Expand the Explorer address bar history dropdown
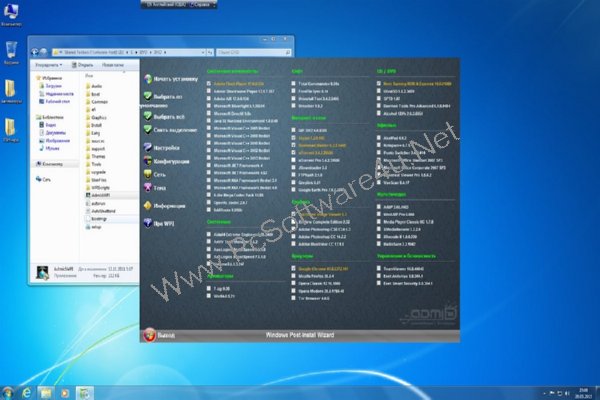 pos(203,52)
